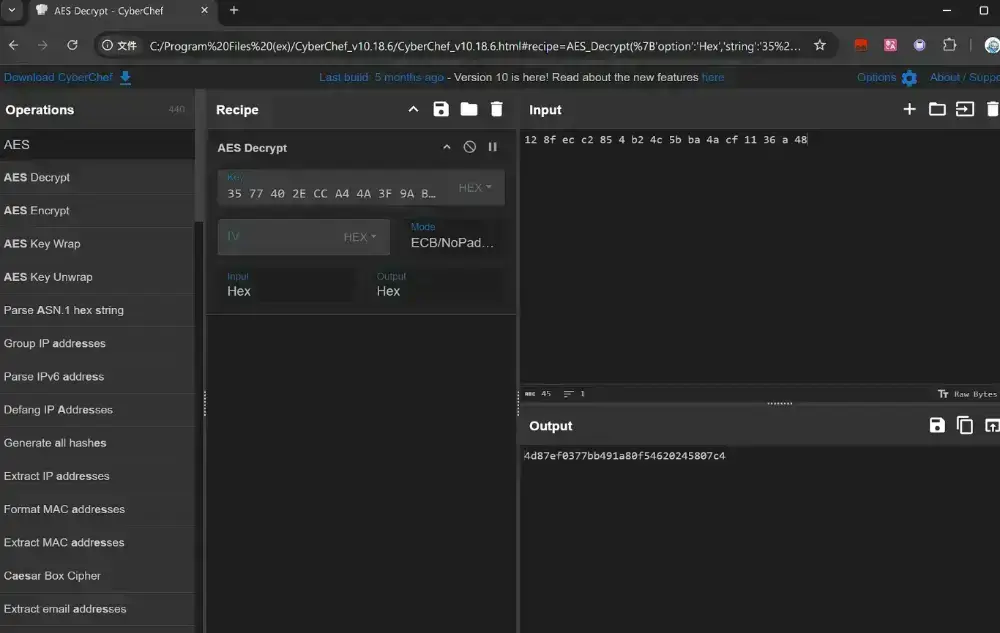
Task: Open file as input icon
Action: pos(965,110)
